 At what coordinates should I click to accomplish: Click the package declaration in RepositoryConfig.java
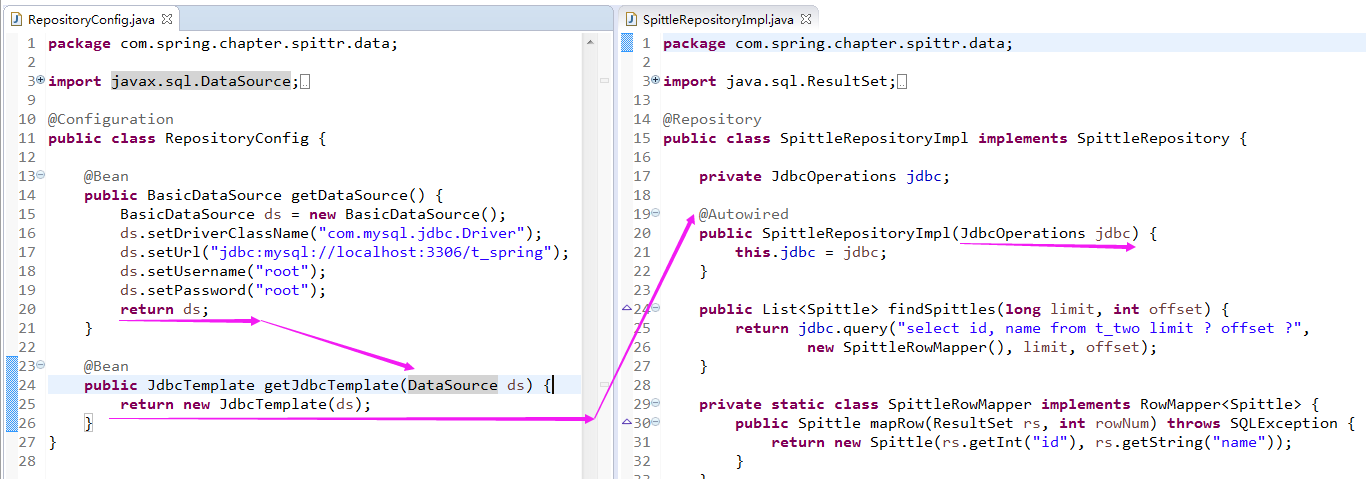point(223,43)
